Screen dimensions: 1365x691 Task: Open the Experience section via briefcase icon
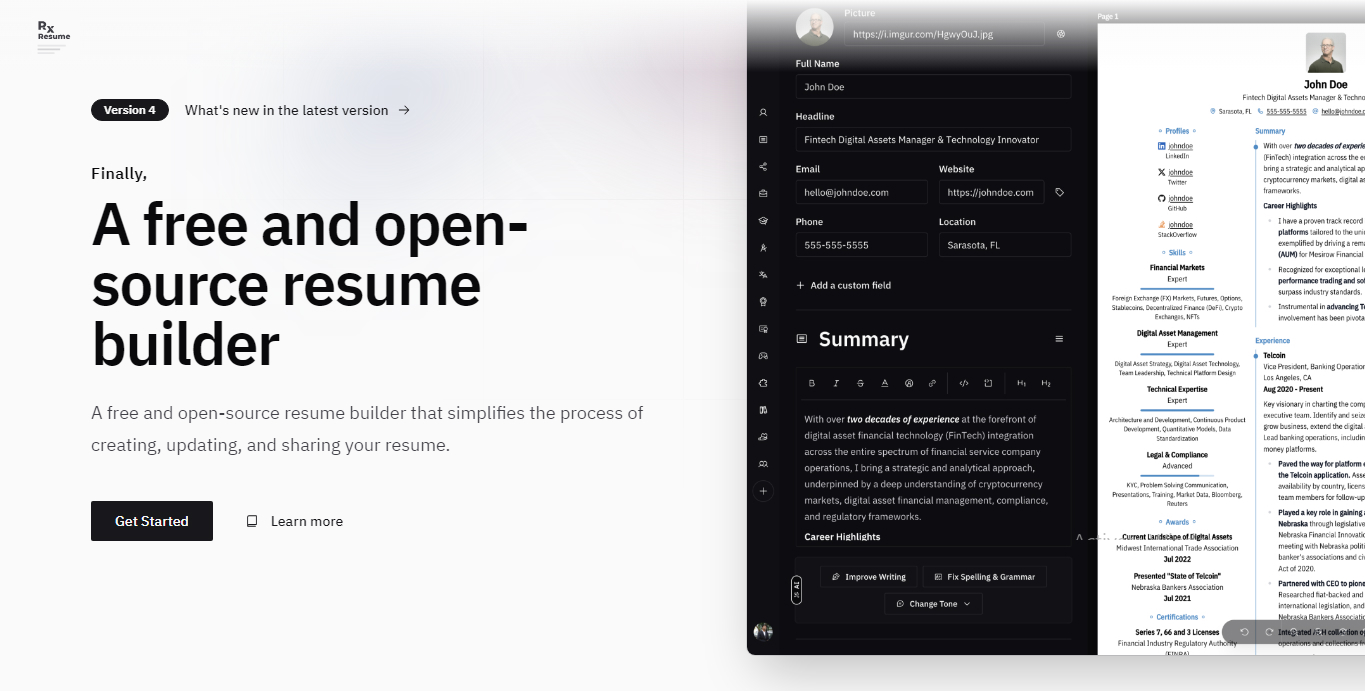[x=762, y=192]
